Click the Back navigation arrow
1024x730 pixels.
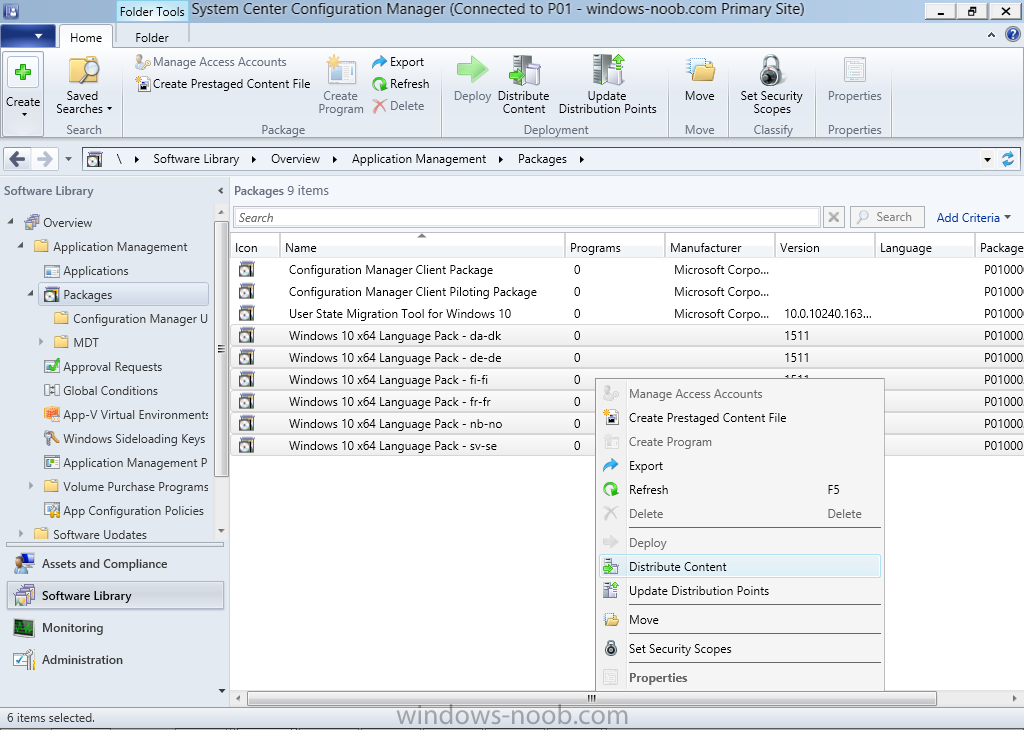point(18,159)
